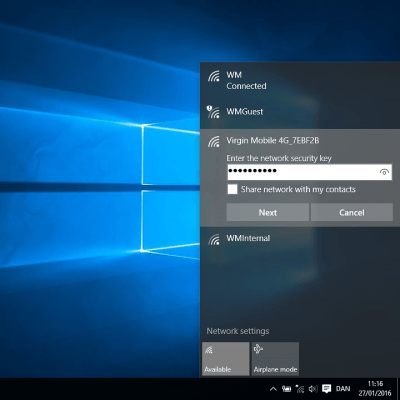The width and height of the screenshot is (400, 400).
Task: Toggle the Wi-Fi Available quick action tile
Action: pos(225,359)
